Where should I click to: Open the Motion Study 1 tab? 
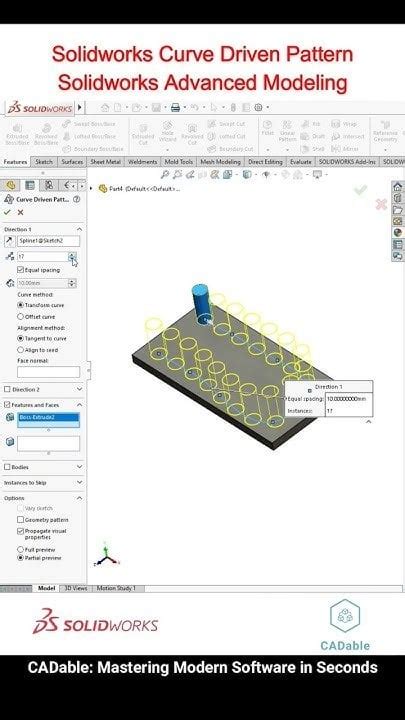click(x=116, y=588)
